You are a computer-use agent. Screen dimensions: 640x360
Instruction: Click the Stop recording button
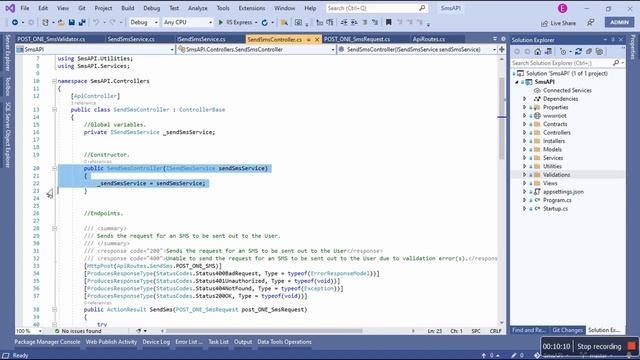click(606, 347)
